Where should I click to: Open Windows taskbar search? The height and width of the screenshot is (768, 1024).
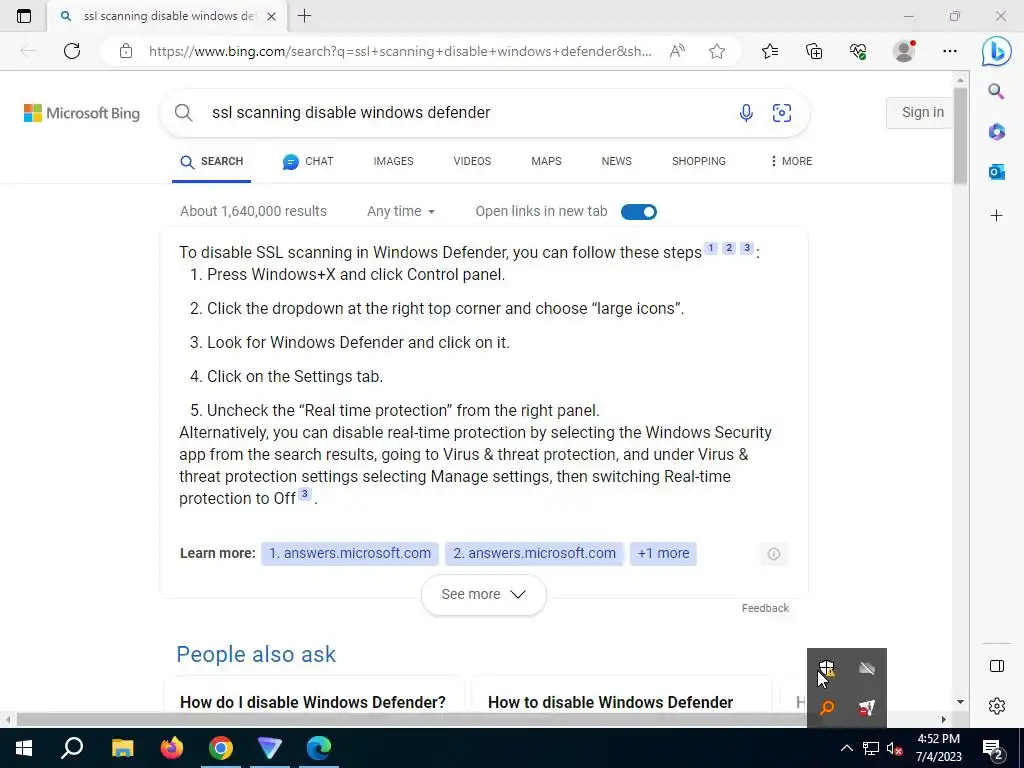pos(72,748)
